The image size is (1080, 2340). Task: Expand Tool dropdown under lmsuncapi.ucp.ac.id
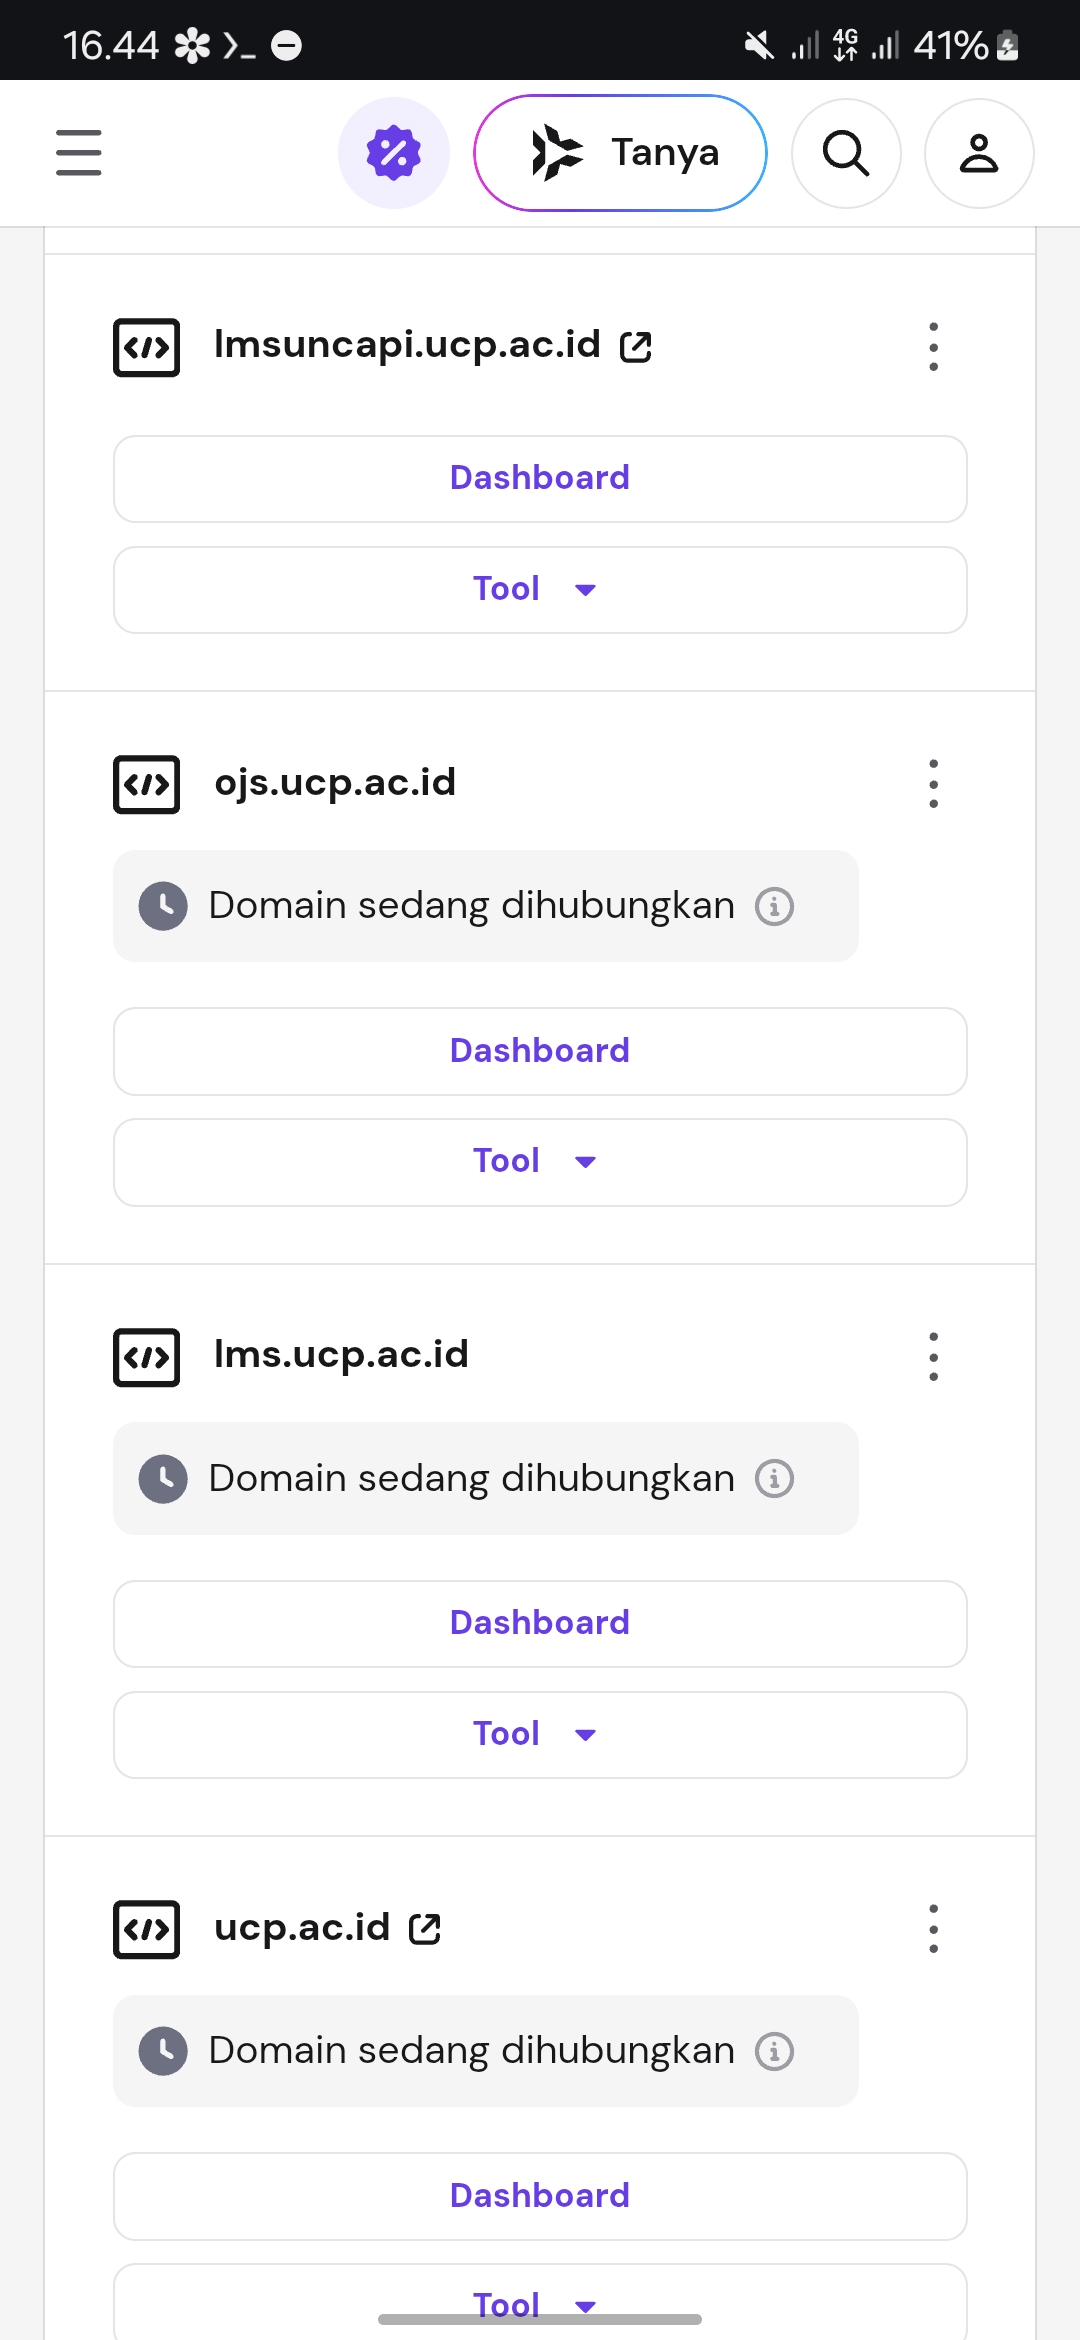(540, 590)
